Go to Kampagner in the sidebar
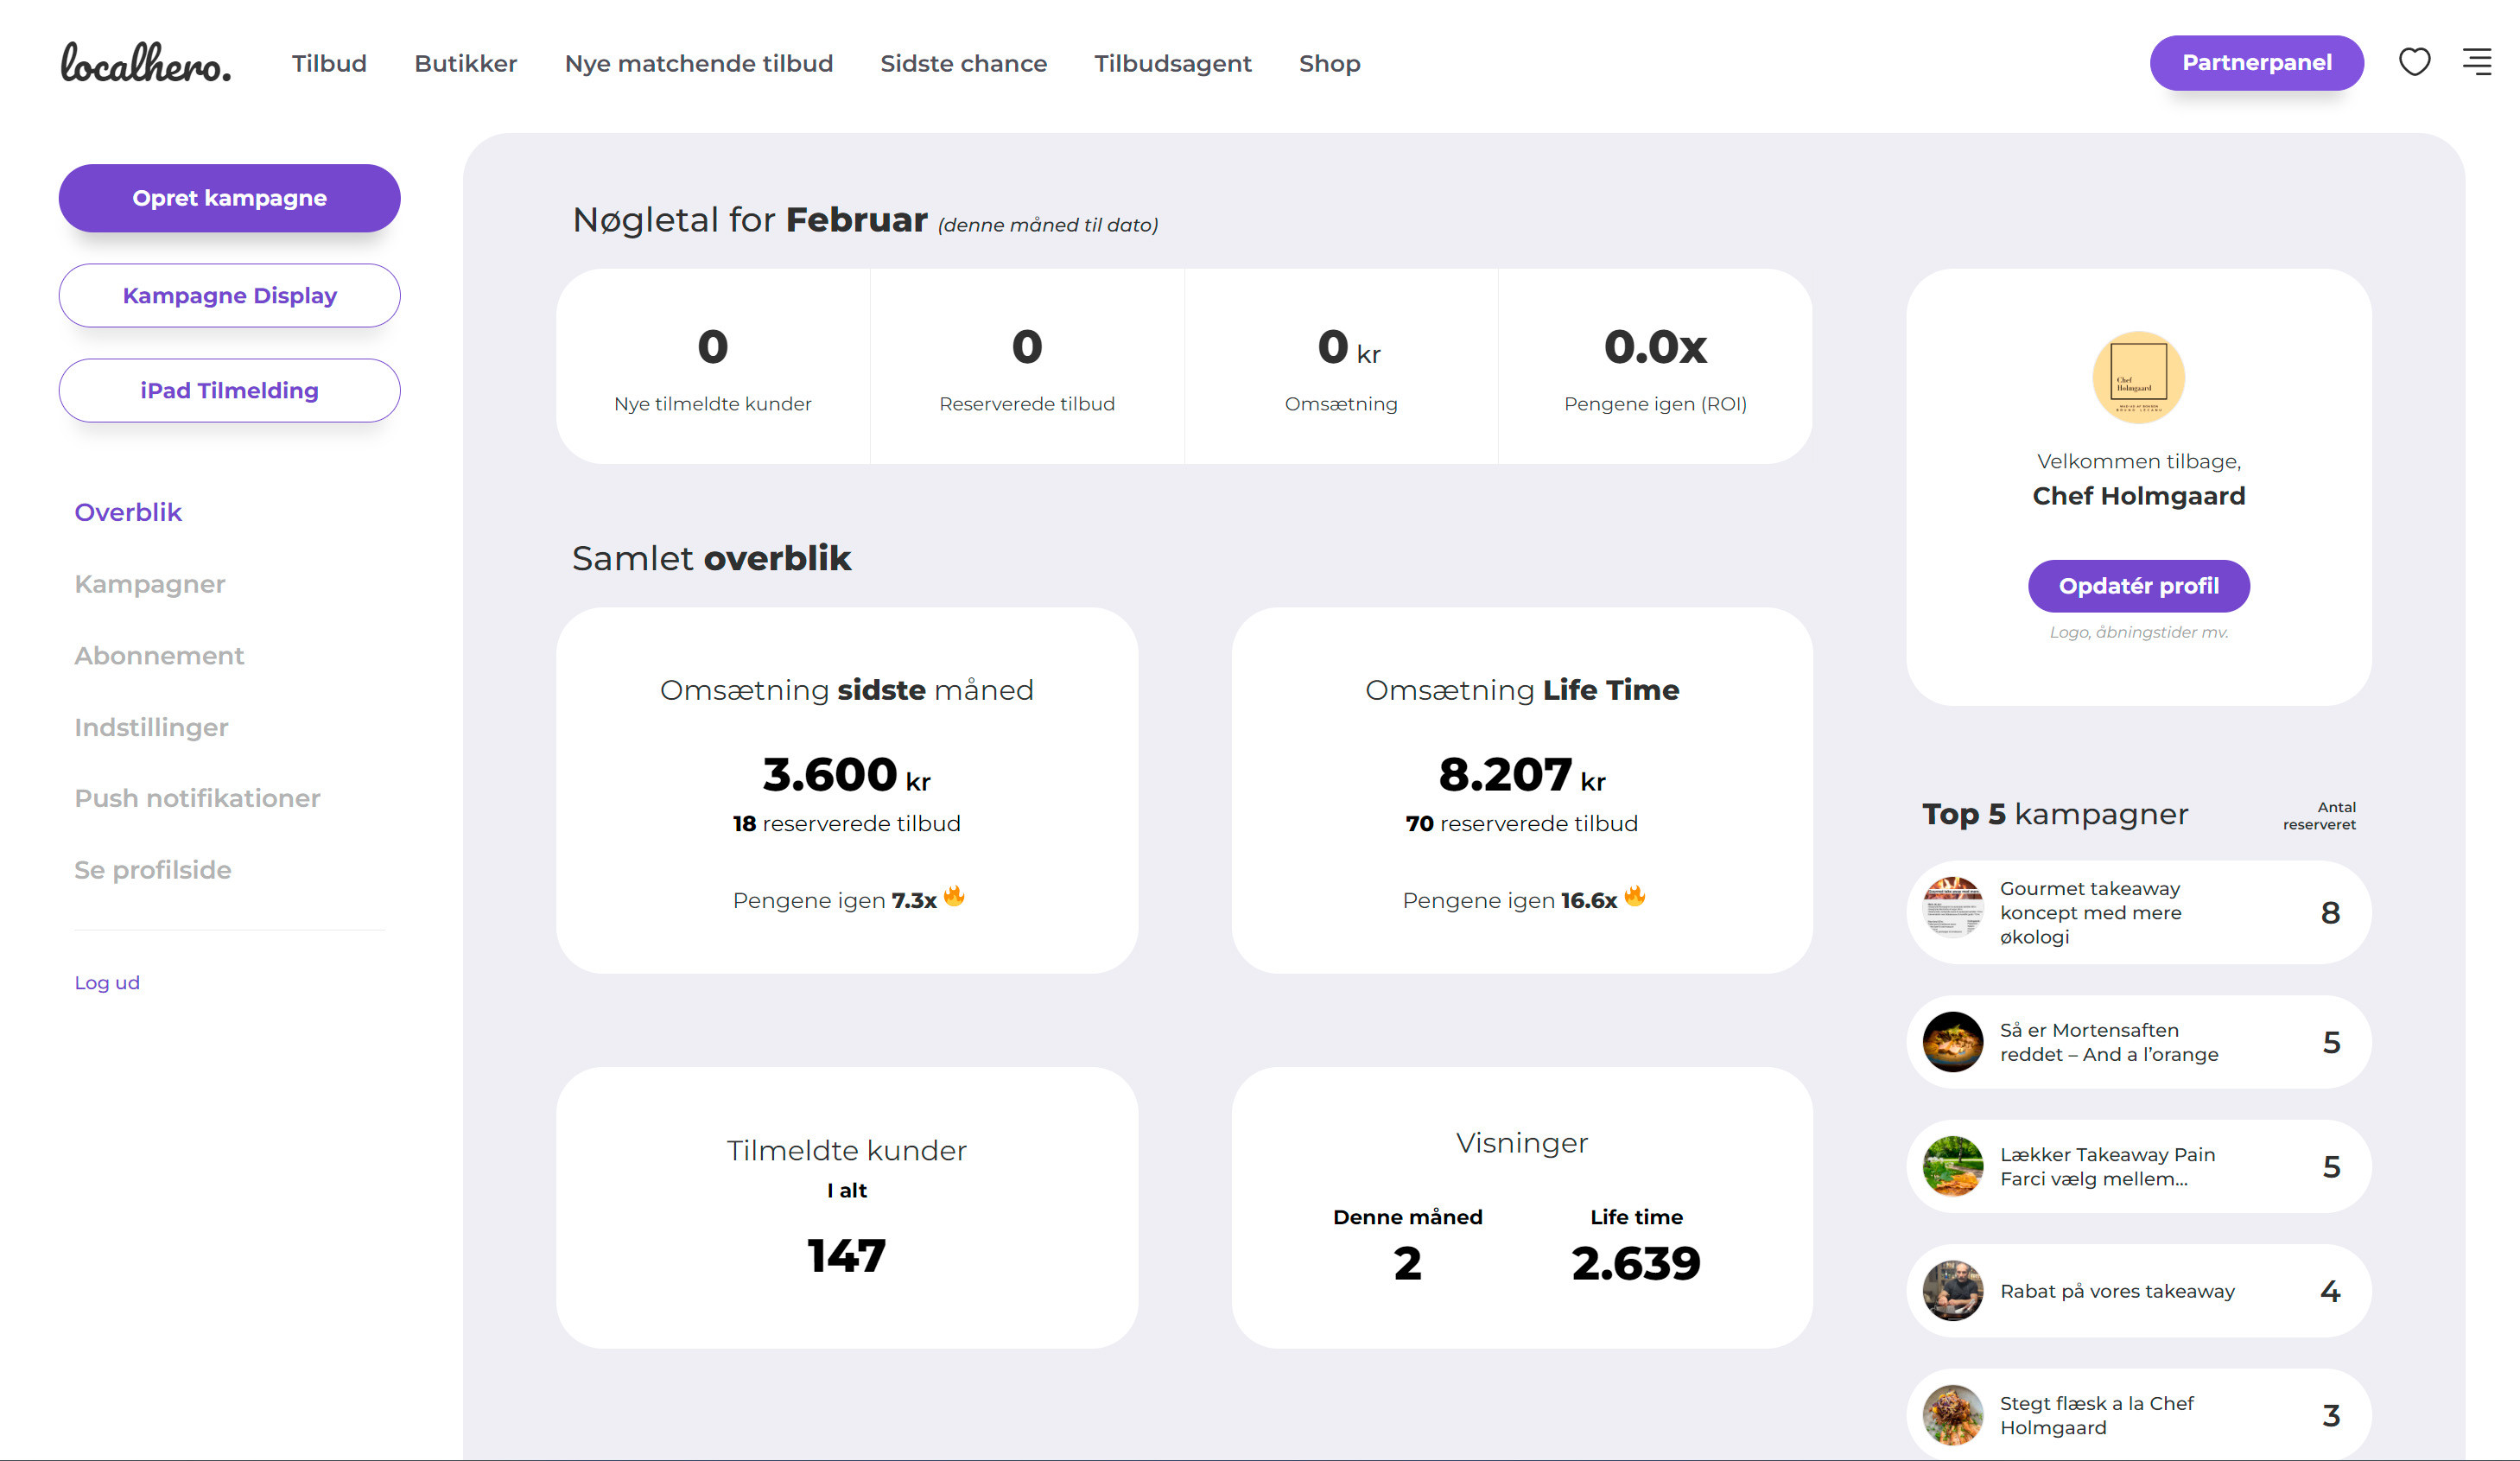This screenshot has height=1461, width=2520. [x=150, y=584]
